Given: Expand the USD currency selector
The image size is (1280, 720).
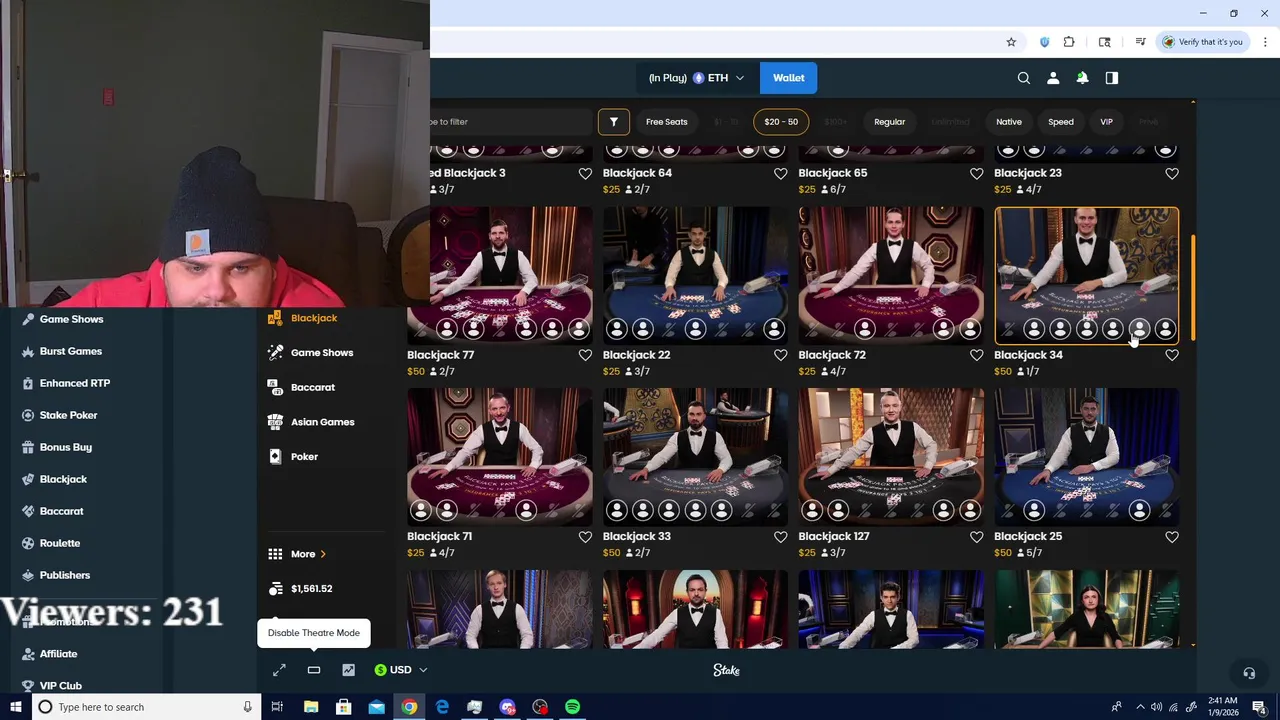Looking at the screenshot, I should pyautogui.click(x=400, y=670).
